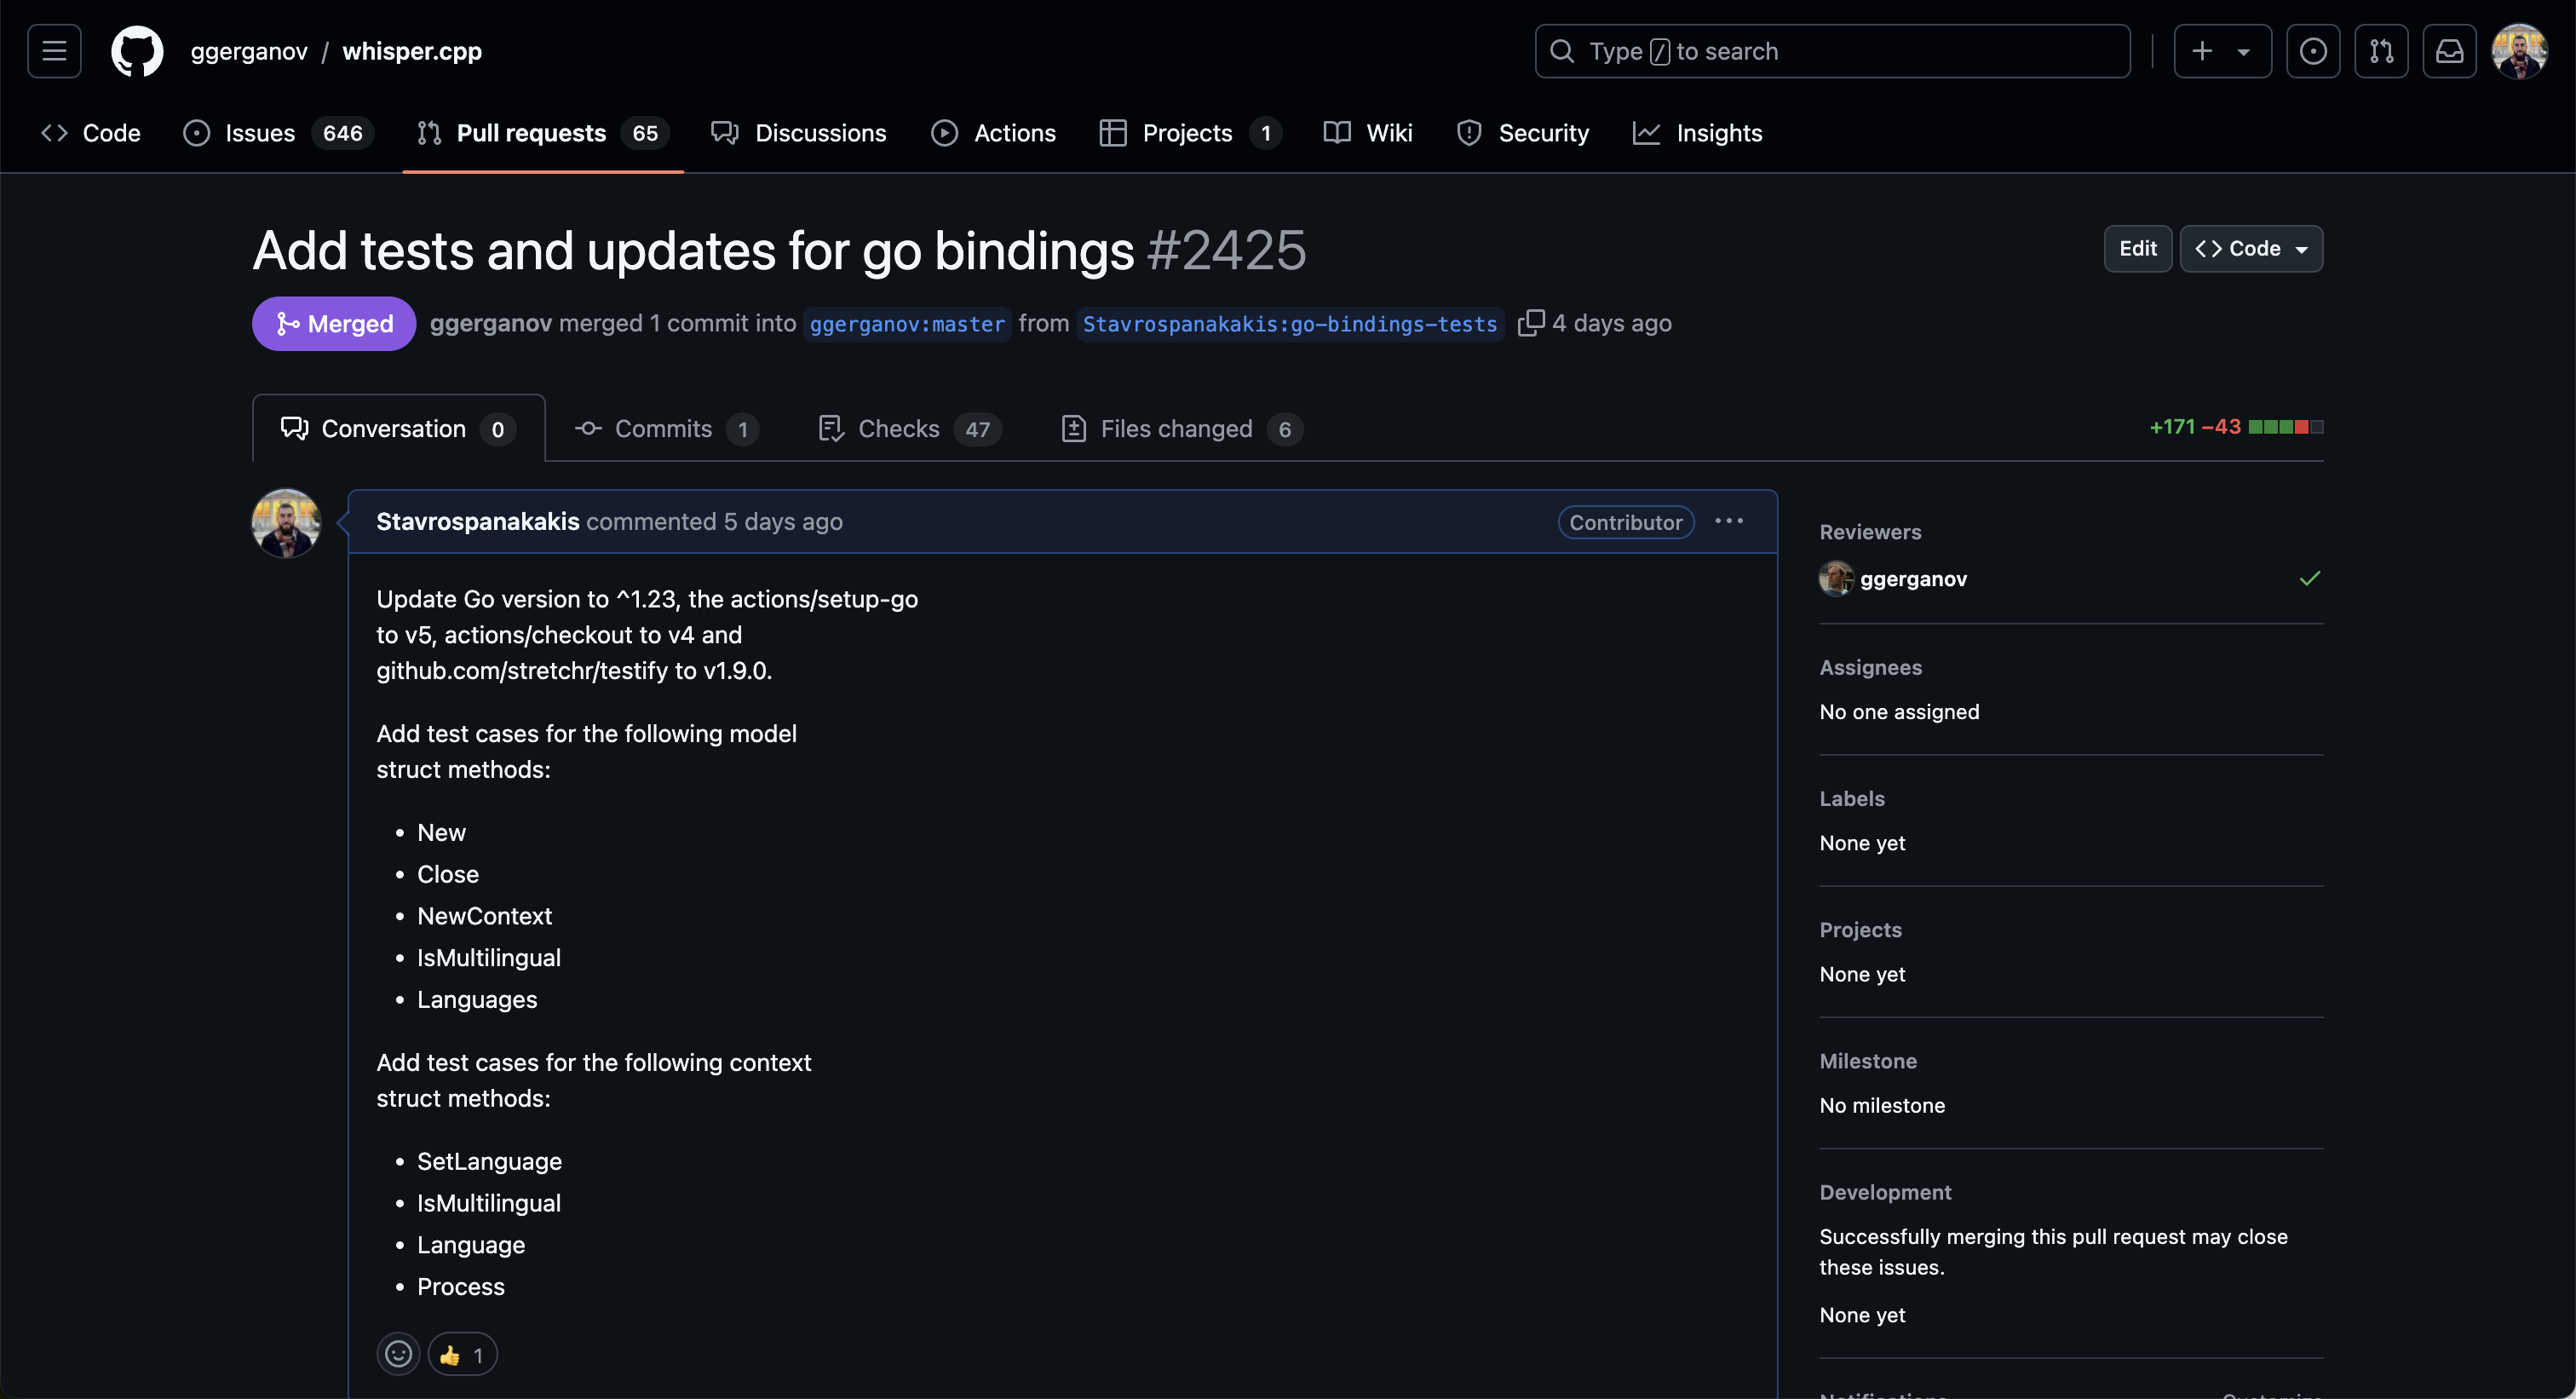Image resolution: width=2576 pixels, height=1399 pixels.
Task: Open the Insights tab
Action: pos(1697,132)
